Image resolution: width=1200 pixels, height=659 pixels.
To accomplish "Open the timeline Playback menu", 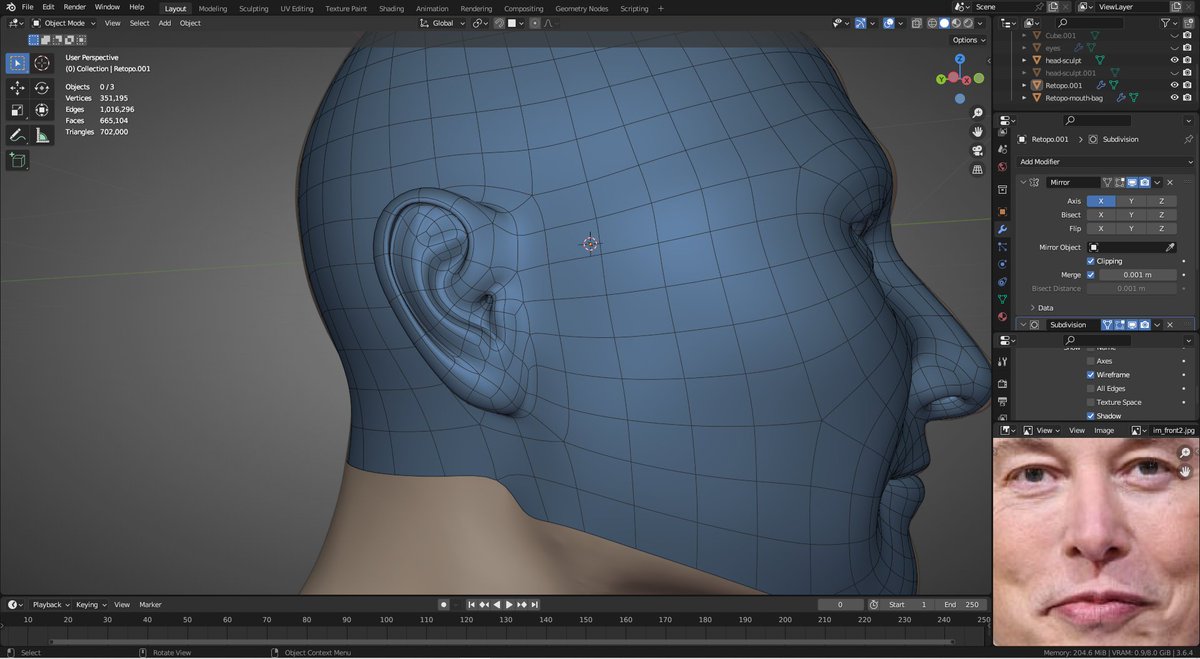I will click(x=50, y=605).
